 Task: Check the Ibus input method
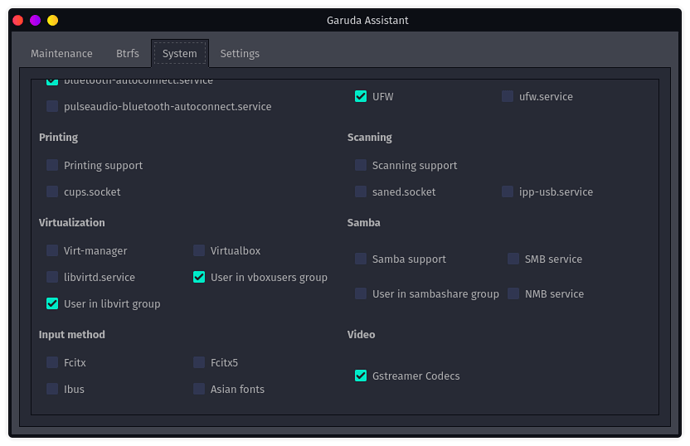52,388
